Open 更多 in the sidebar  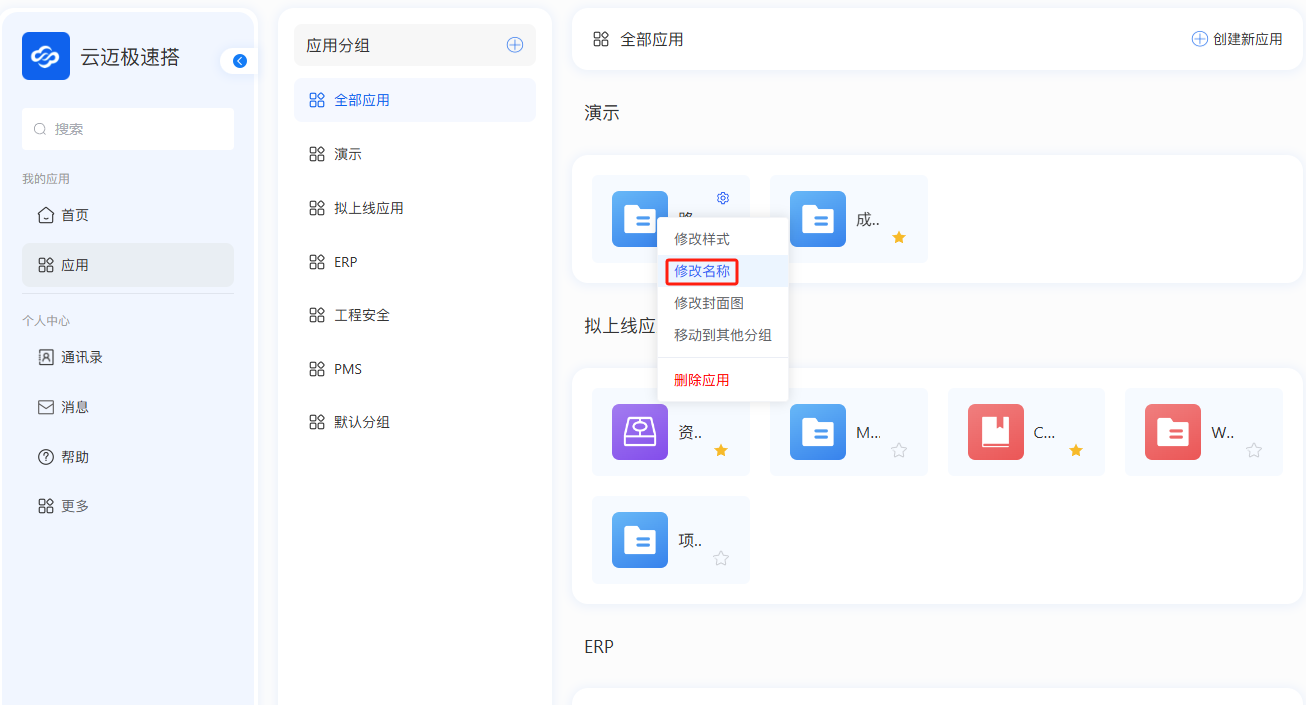click(x=75, y=506)
